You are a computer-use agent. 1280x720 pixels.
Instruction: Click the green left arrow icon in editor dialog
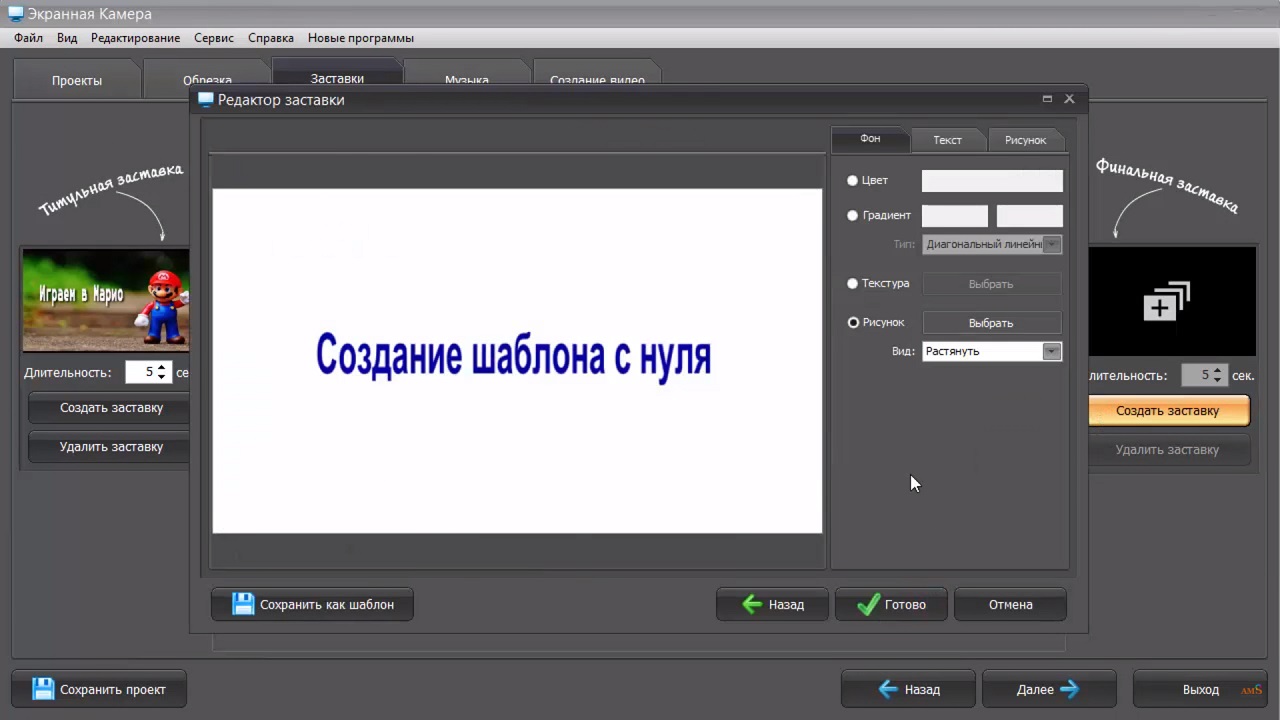(x=752, y=604)
